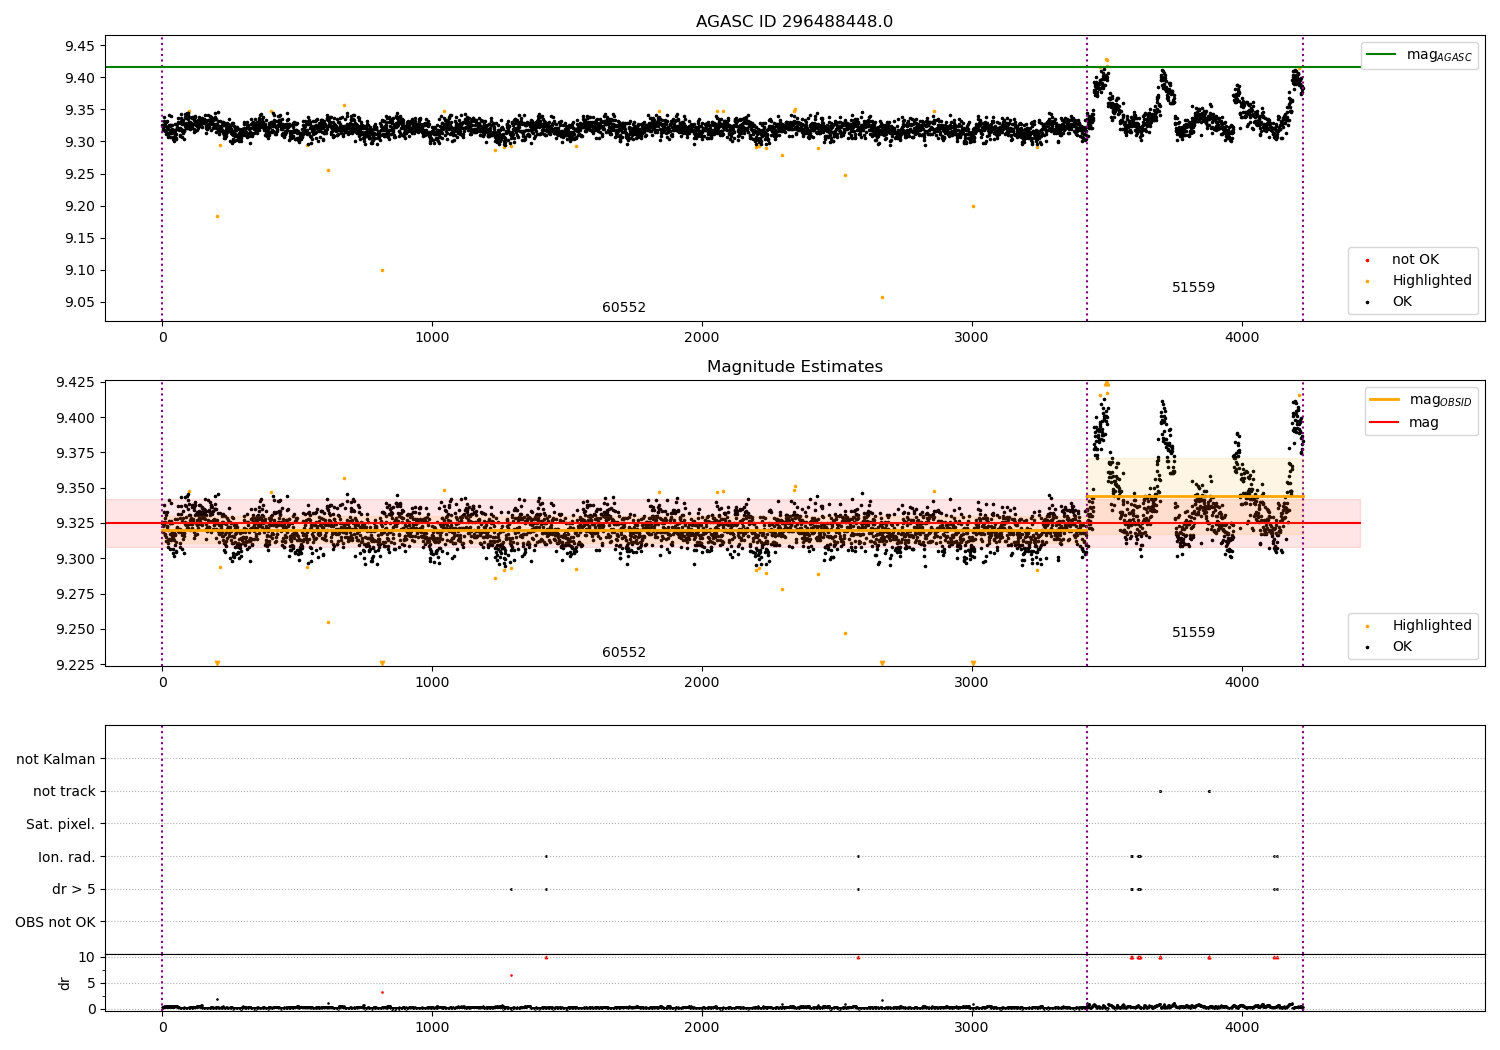Click the obsid label 51559 in top panel

tap(1194, 288)
